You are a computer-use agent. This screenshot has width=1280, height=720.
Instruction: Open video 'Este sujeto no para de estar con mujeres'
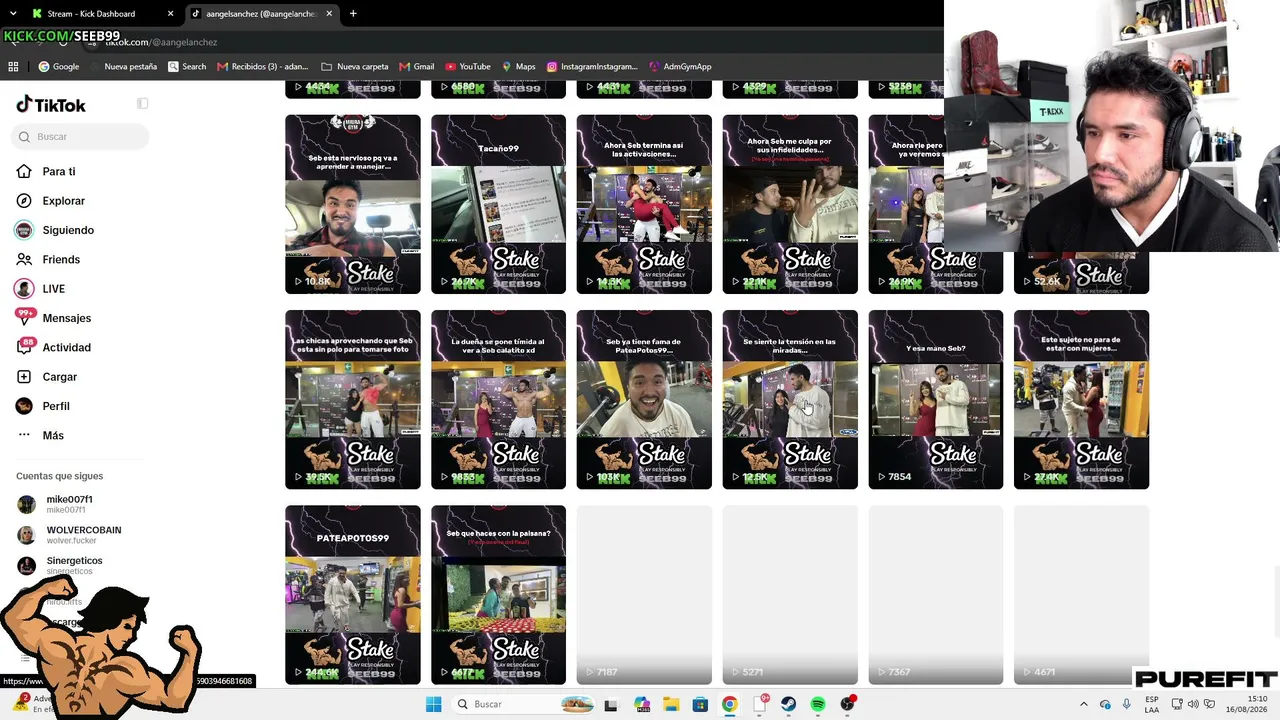pyautogui.click(x=1081, y=400)
